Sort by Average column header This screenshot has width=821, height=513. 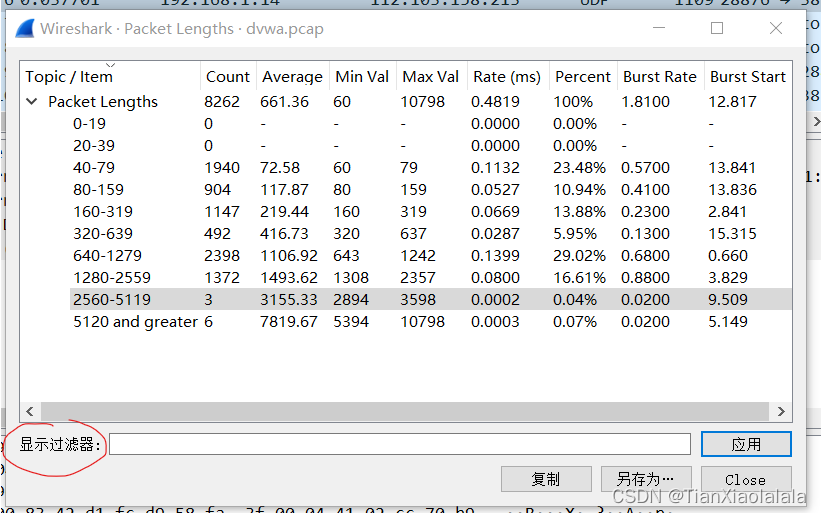click(x=293, y=76)
